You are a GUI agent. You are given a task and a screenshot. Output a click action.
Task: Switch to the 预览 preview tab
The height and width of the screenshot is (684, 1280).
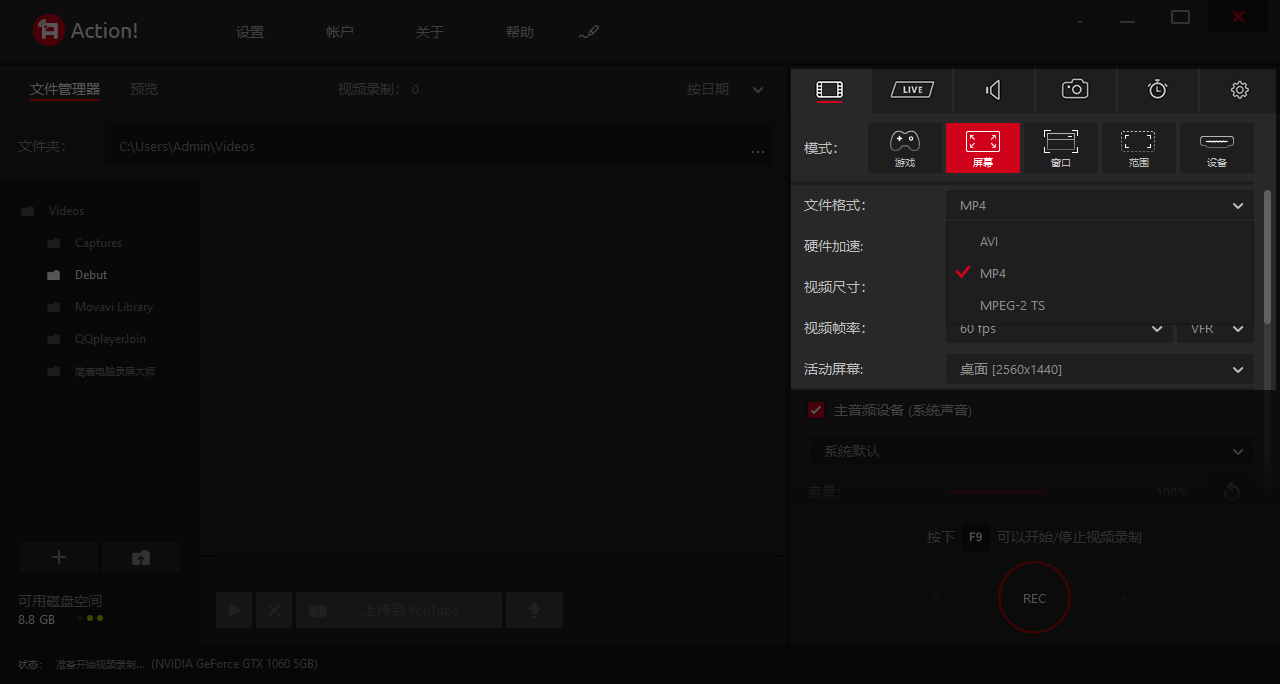click(143, 89)
